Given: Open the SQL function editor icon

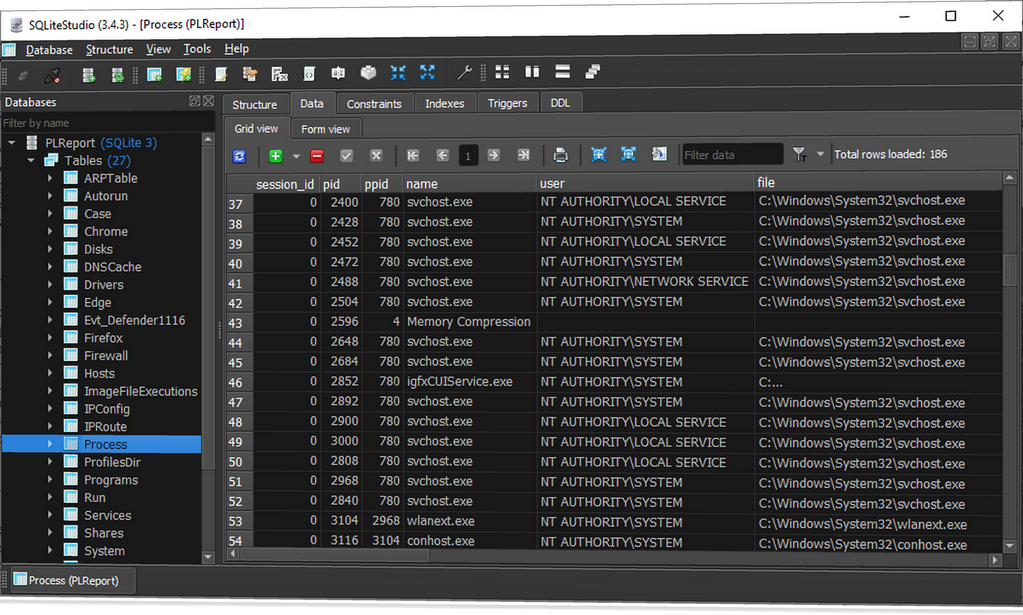Looking at the screenshot, I should click(279, 74).
